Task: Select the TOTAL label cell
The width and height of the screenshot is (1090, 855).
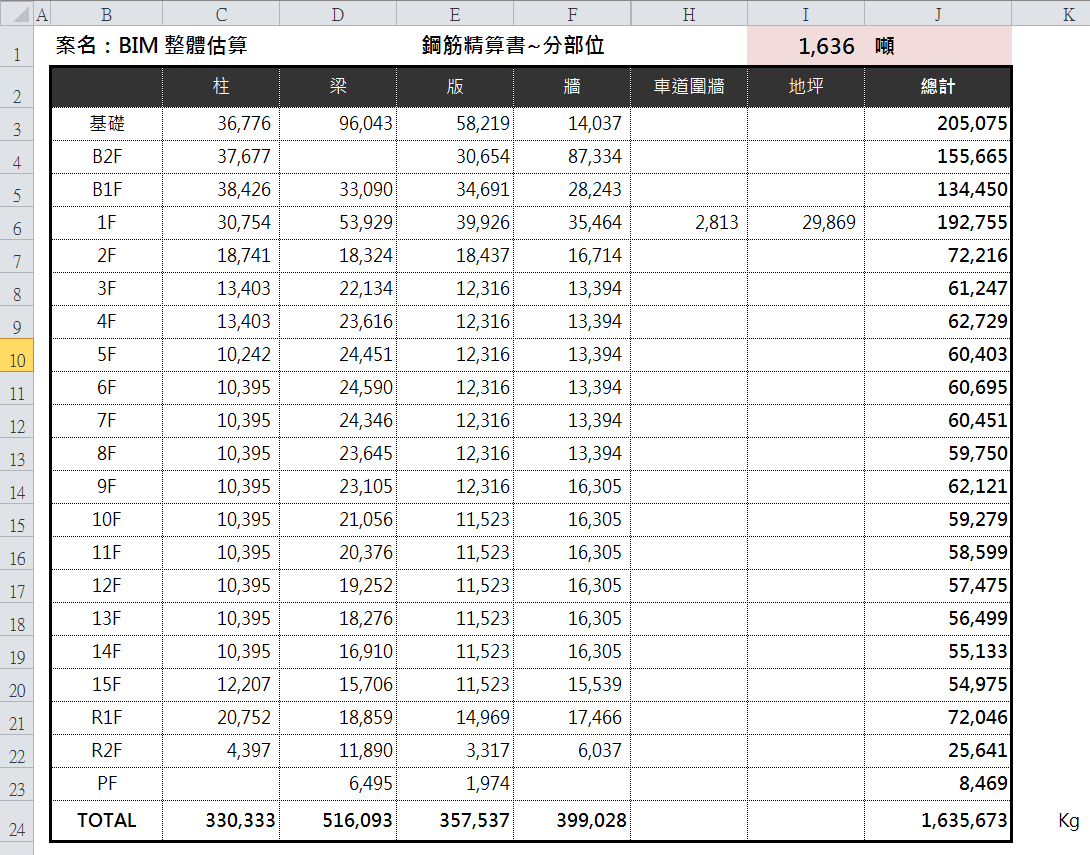Action: click(x=106, y=821)
